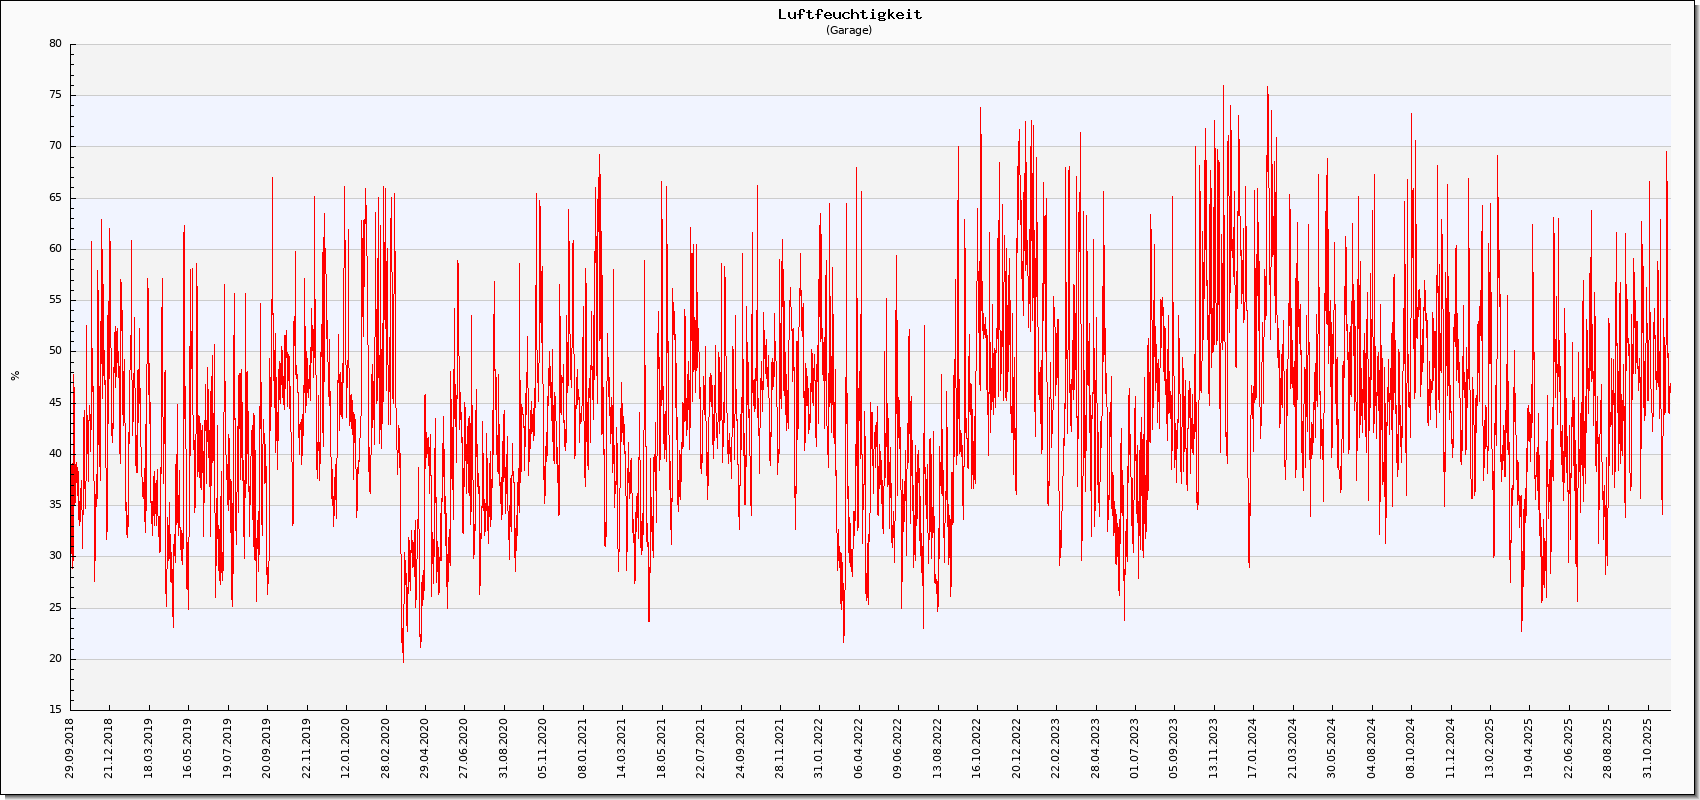Click the 31.10.2025 x-axis date
This screenshot has width=1700, height=800.
coord(1648,749)
